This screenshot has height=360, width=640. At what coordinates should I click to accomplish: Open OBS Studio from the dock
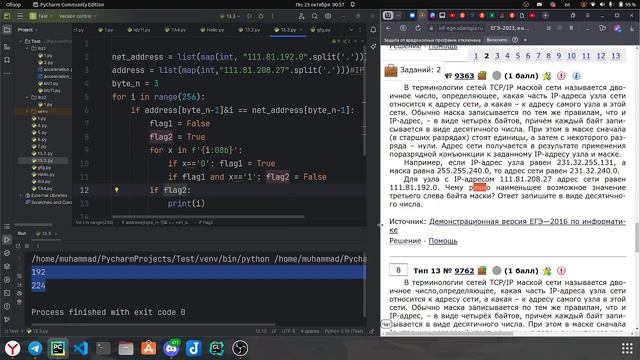point(240,348)
